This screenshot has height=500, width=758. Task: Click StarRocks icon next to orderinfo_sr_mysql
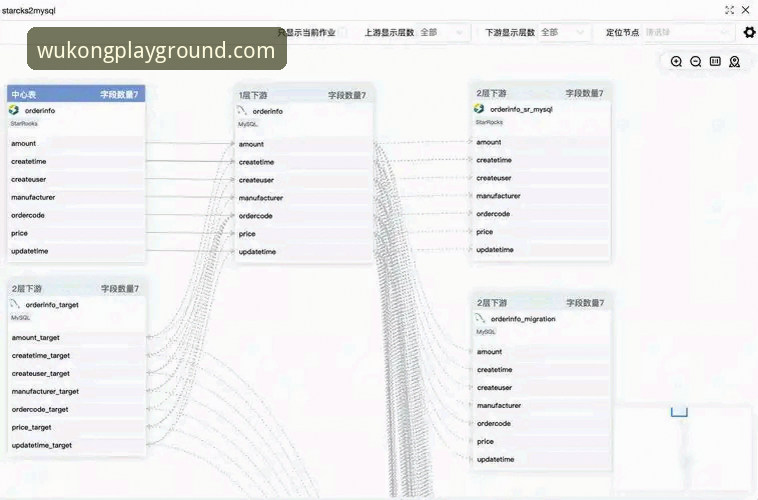tap(479, 109)
